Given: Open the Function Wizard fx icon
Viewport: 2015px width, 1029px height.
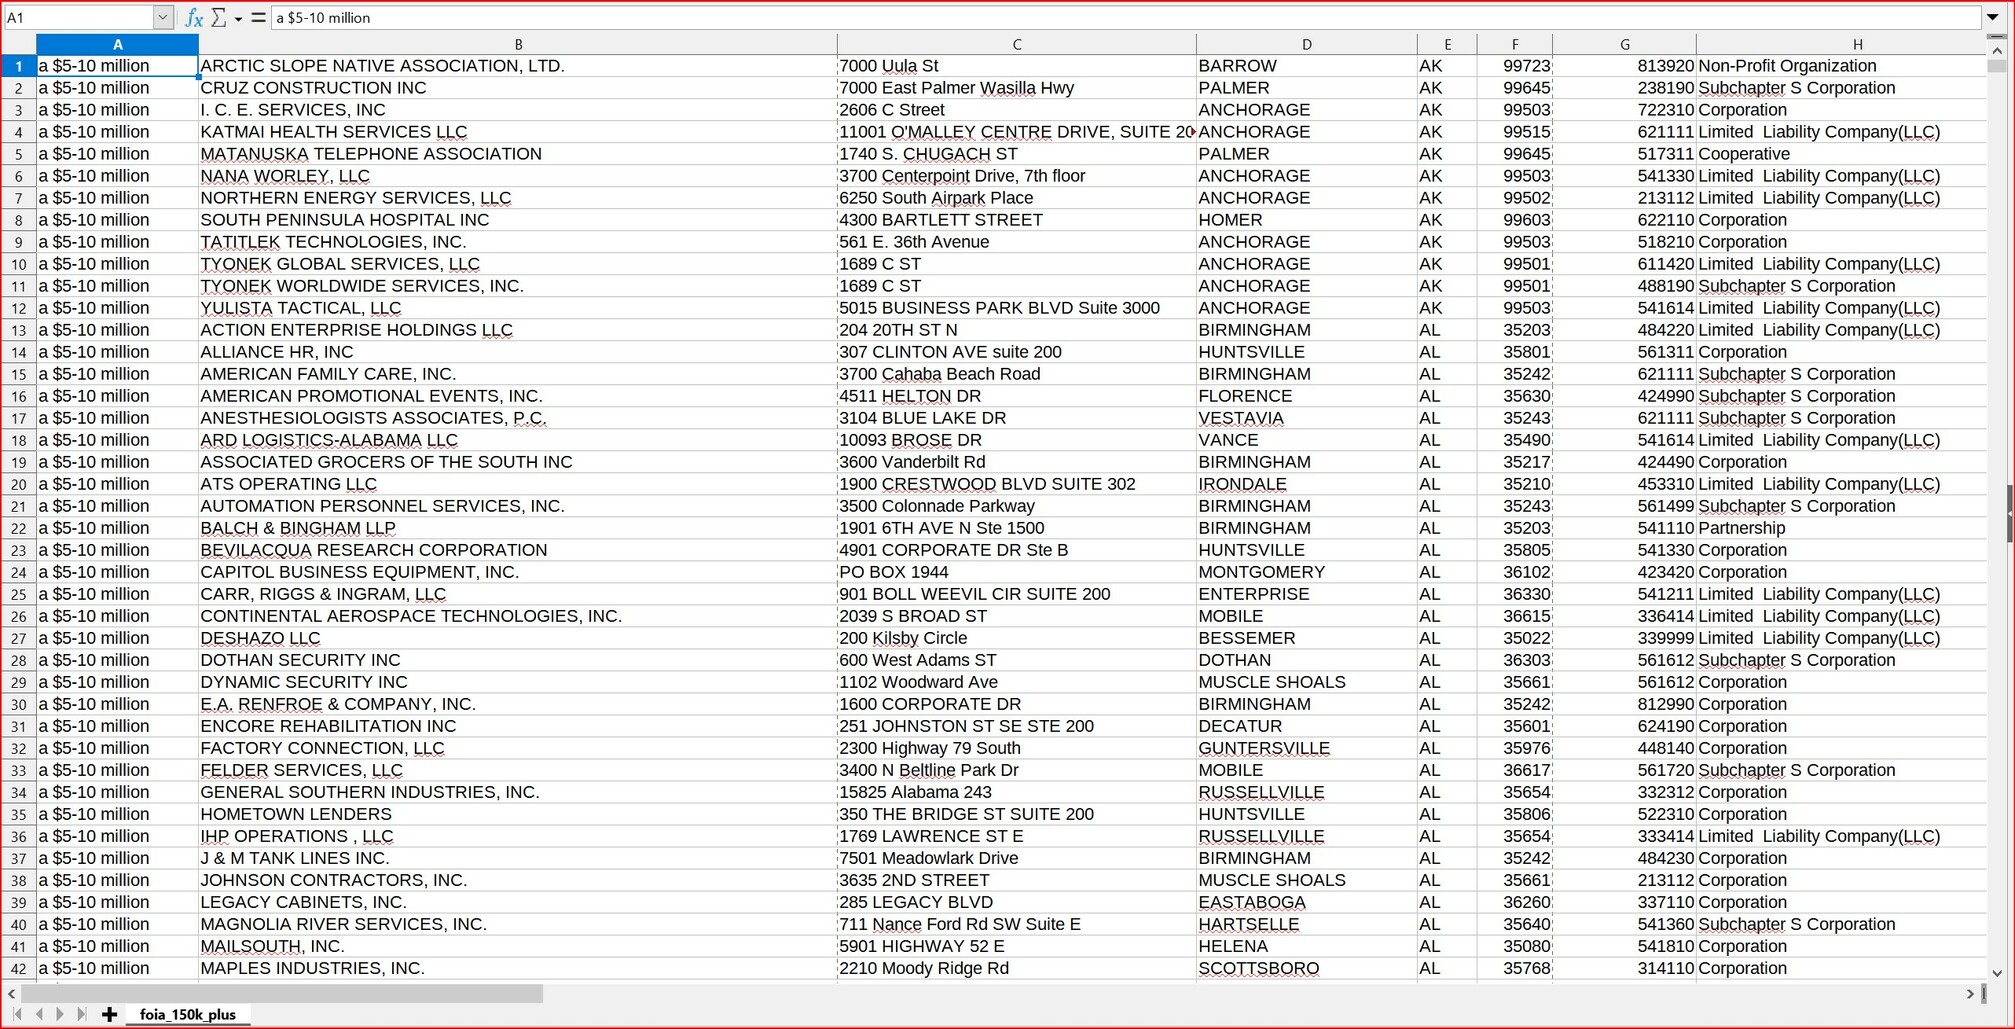Looking at the screenshot, I should pyautogui.click(x=194, y=18).
